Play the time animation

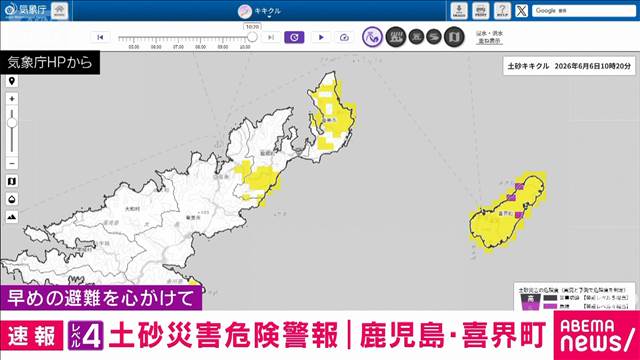(321, 37)
